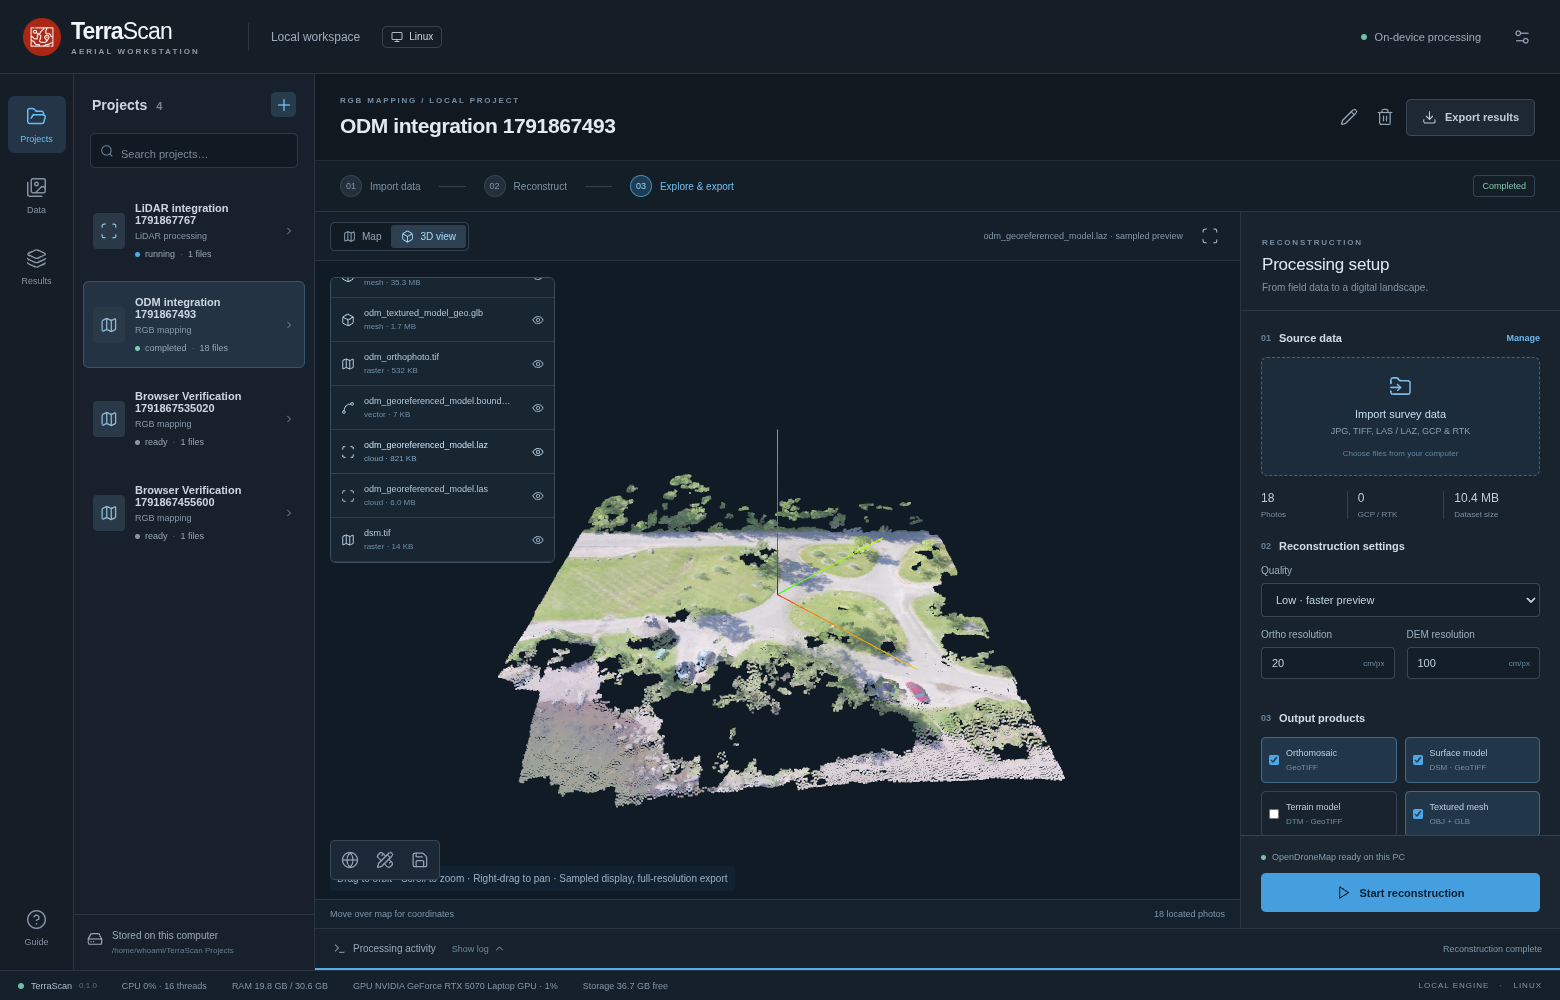
Task: Click point cloud icon of odm_georeferenced_model.laz
Action: 348,452
